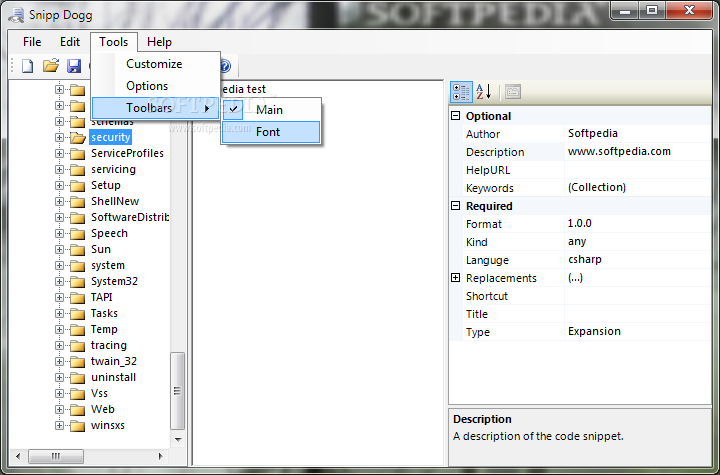Screen dimensions: 720x475
Task: Choose Options from Tools menu
Action: (x=147, y=86)
